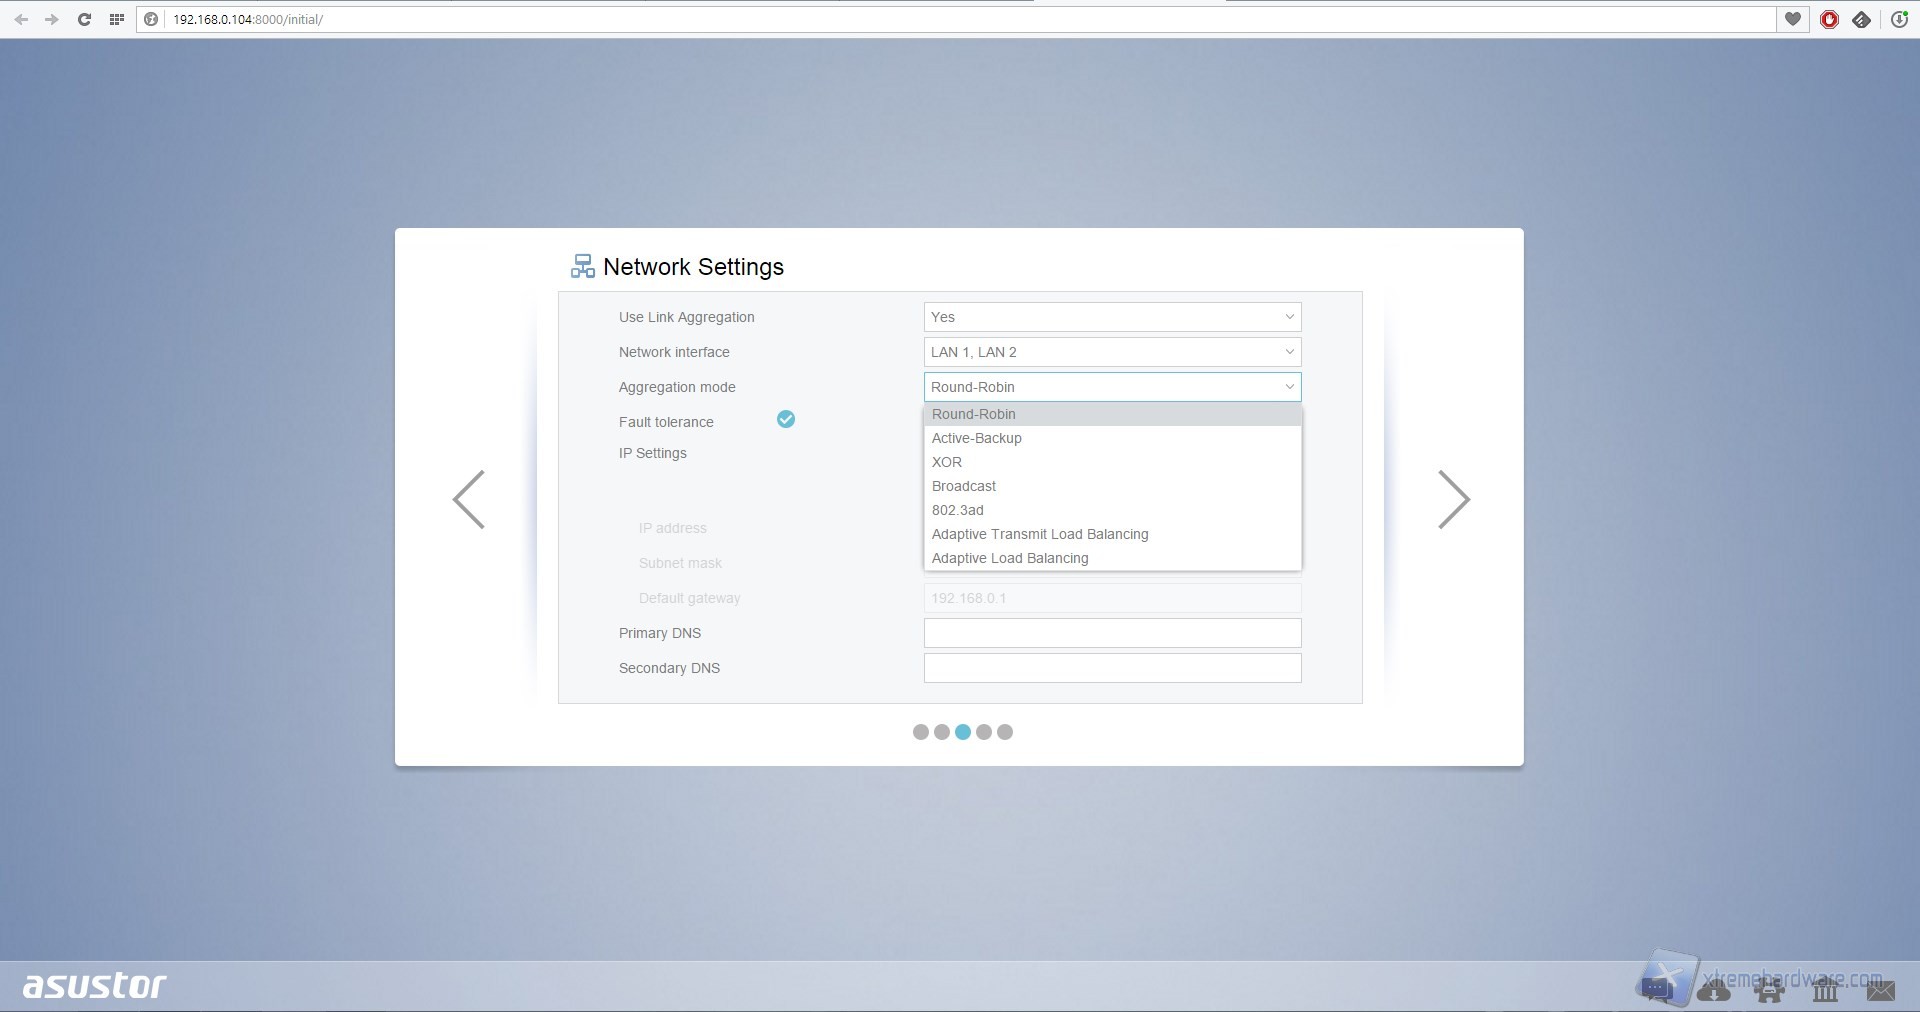Click the cloud download icon in footer
Image resolution: width=1920 pixels, height=1012 pixels.
click(1714, 990)
